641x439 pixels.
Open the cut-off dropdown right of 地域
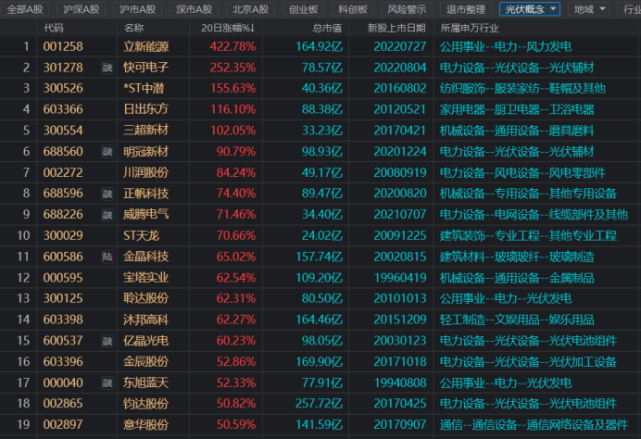[x=630, y=9]
